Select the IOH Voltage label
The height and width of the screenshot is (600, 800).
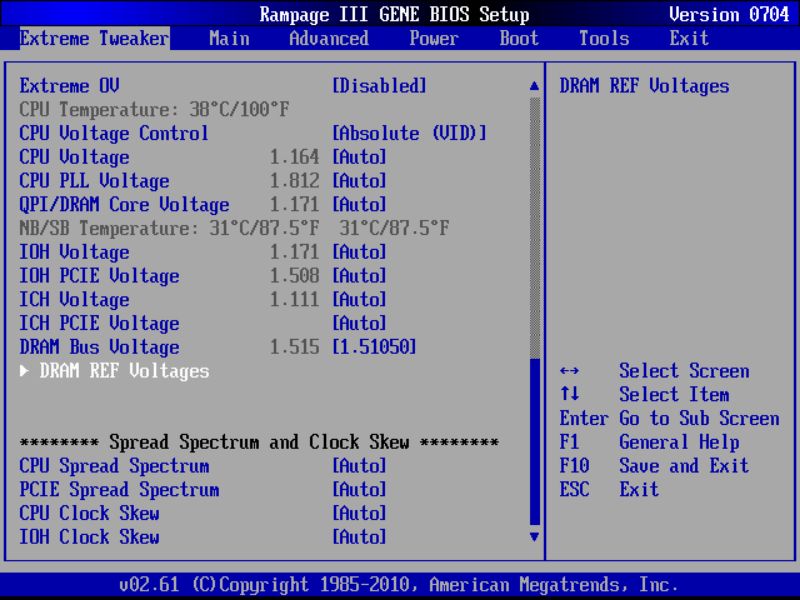tap(74, 252)
